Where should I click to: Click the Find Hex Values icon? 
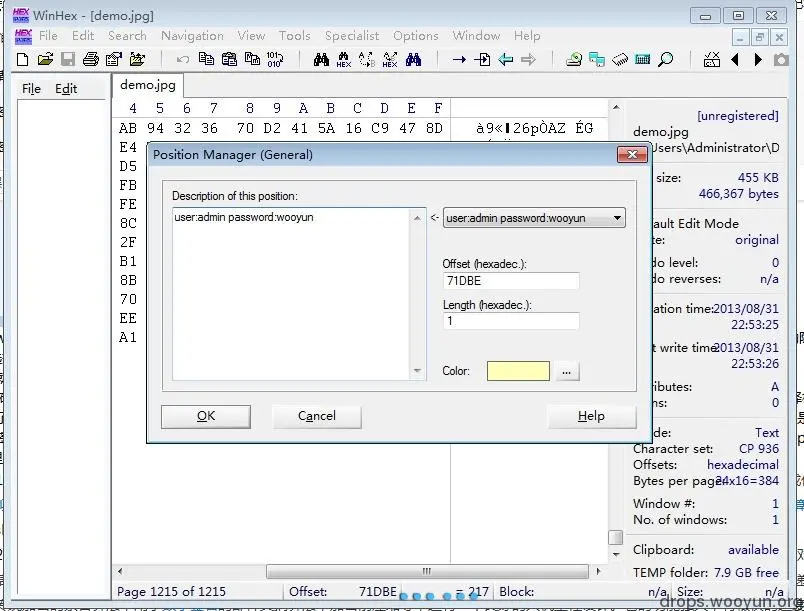pyautogui.click(x=344, y=60)
